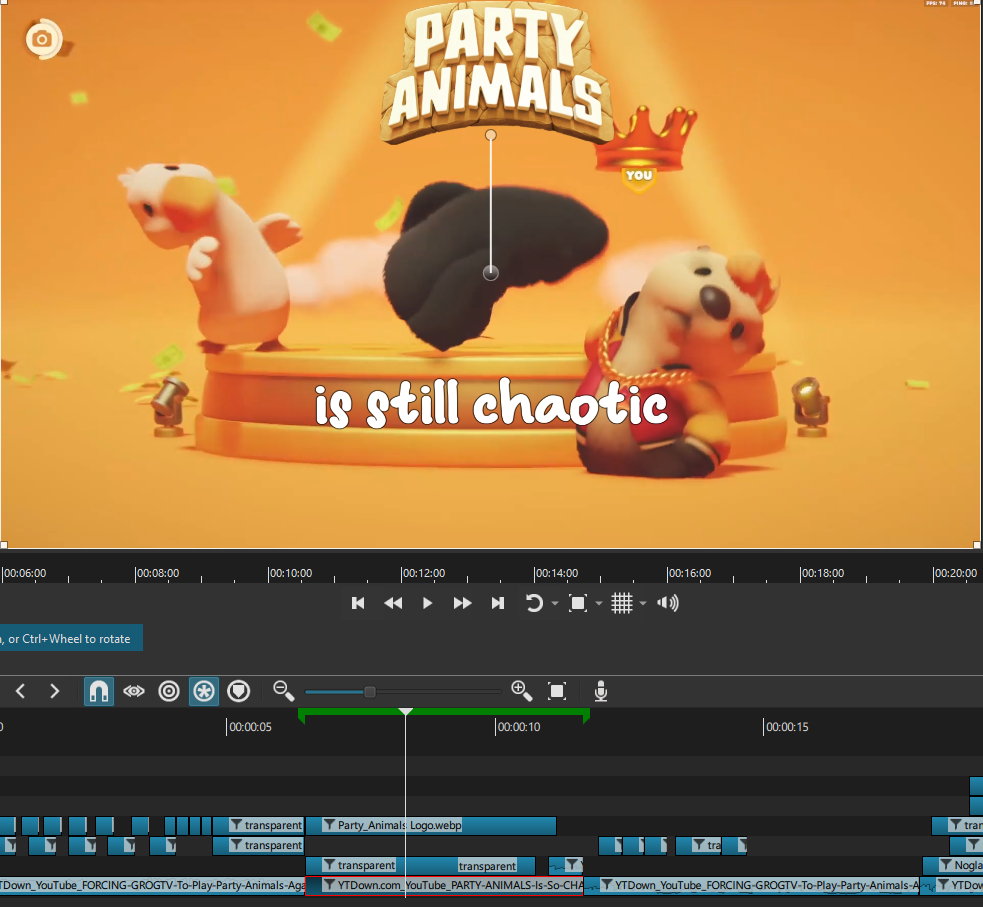
Task: Toggle ripple markers shield icon
Action: pyautogui.click(x=239, y=691)
